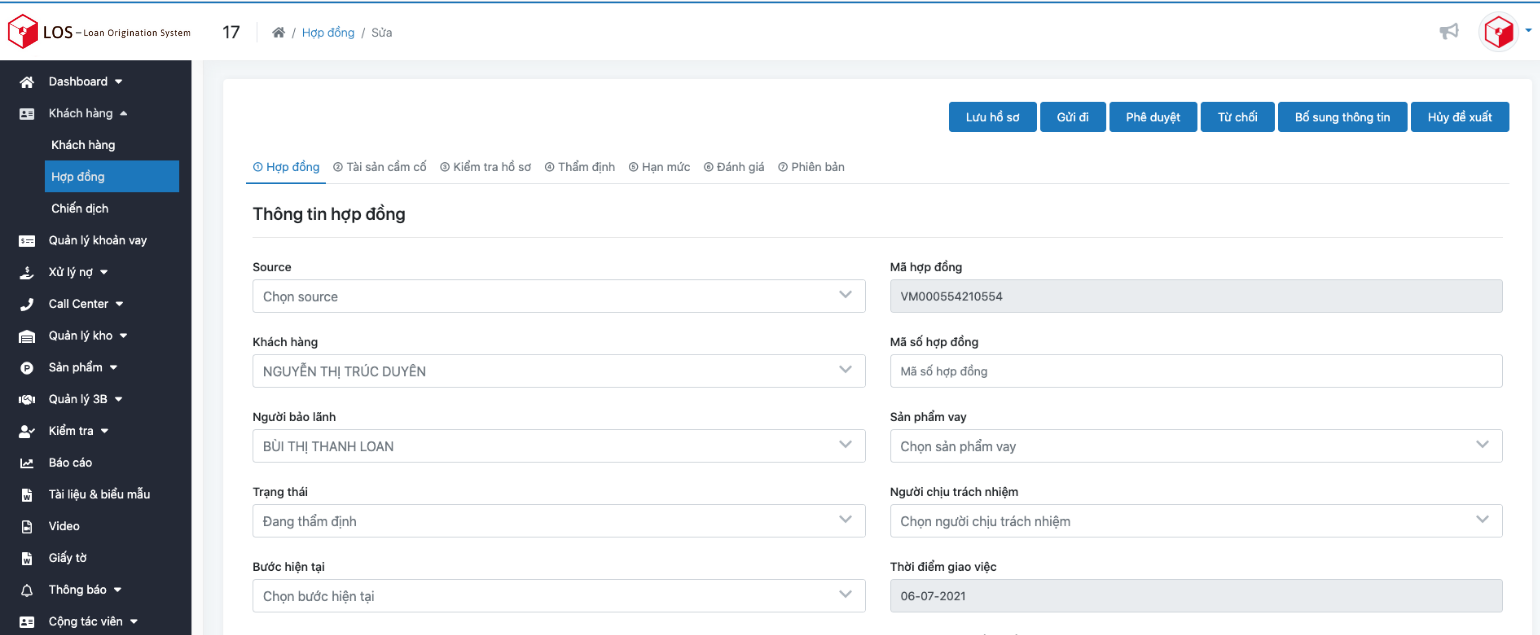1540x635 pixels.
Task: Click the megaphone announcements icon
Action: [x=1448, y=32]
